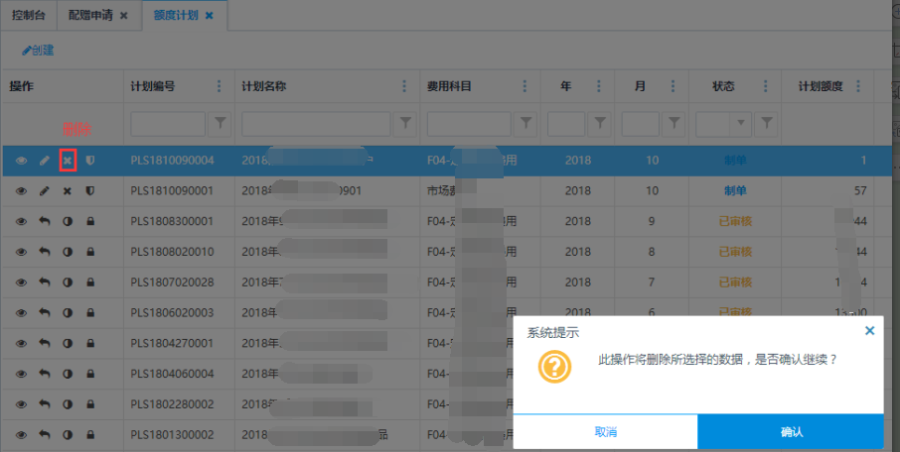The height and width of the screenshot is (452, 900).
Task: Open the 计划编号 column options menu
Action: point(219,87)
